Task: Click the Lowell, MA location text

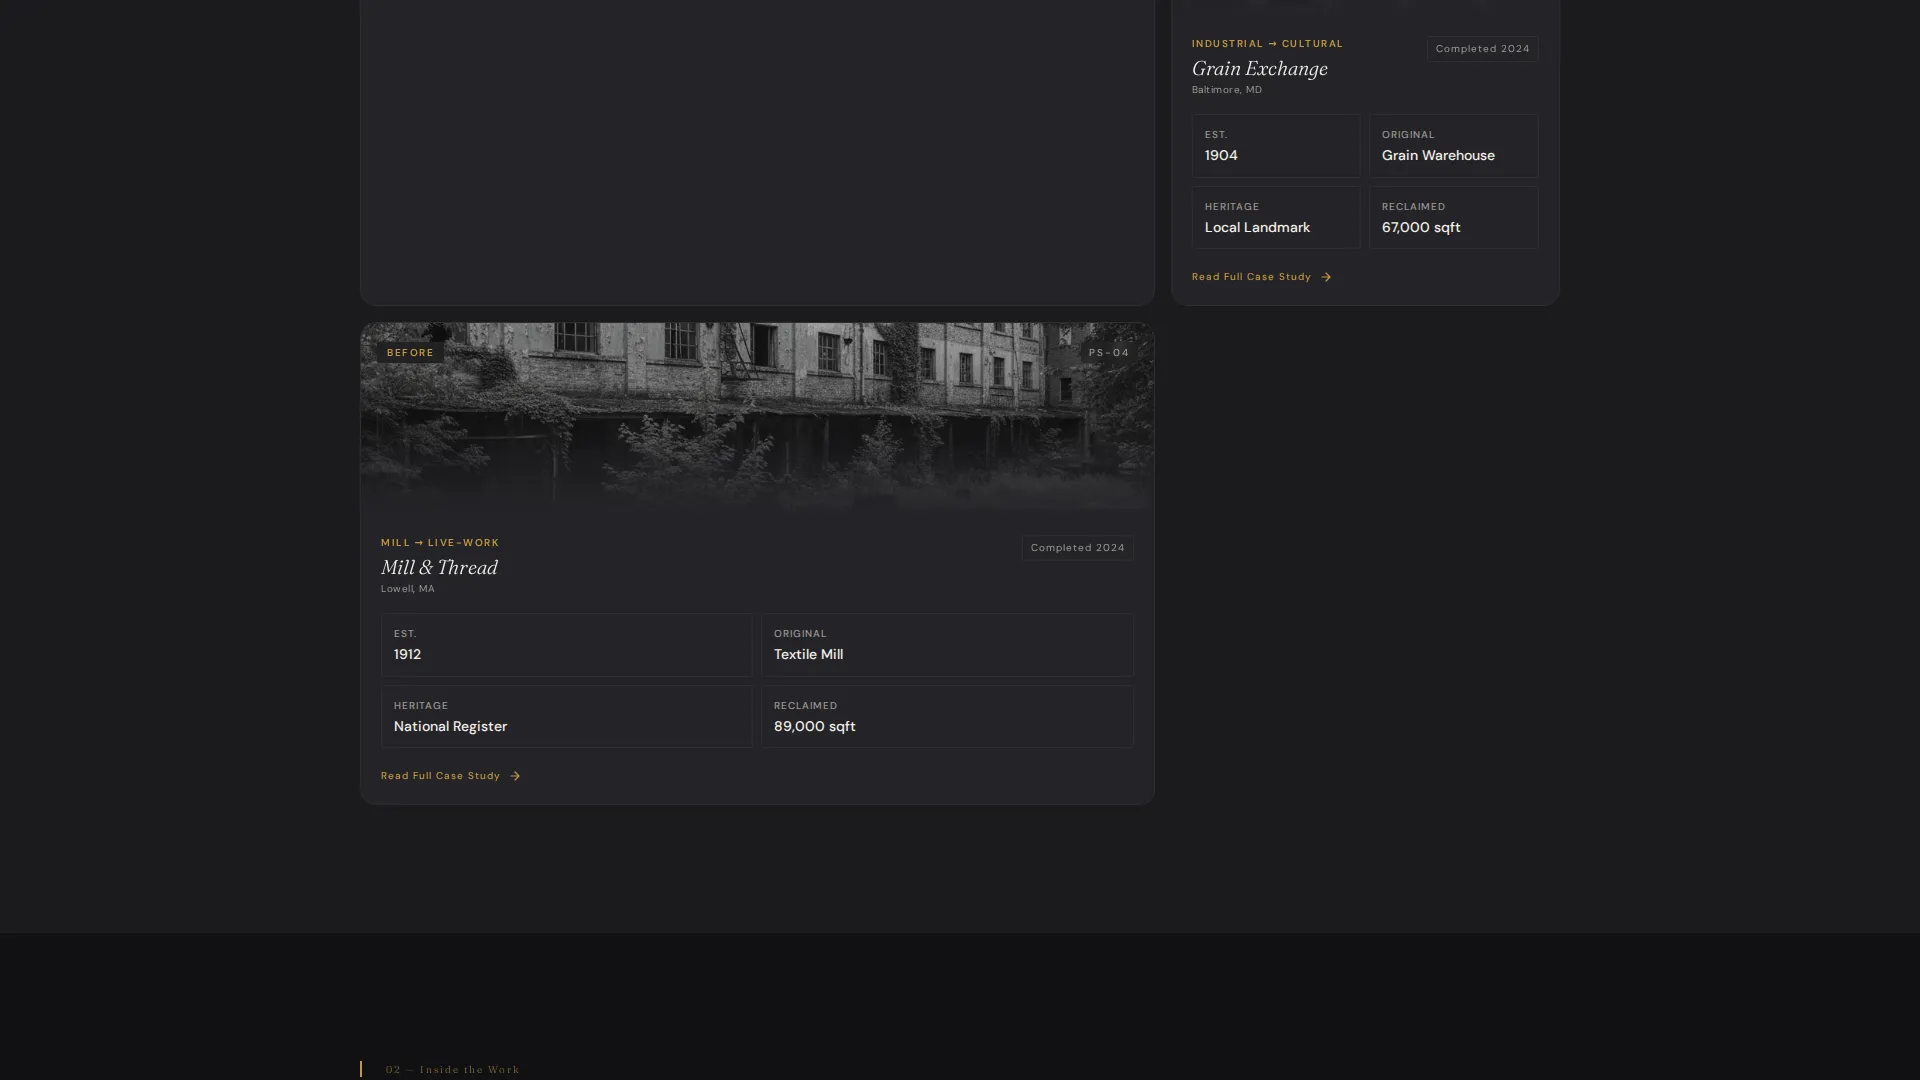Action: tap(407, 589)
